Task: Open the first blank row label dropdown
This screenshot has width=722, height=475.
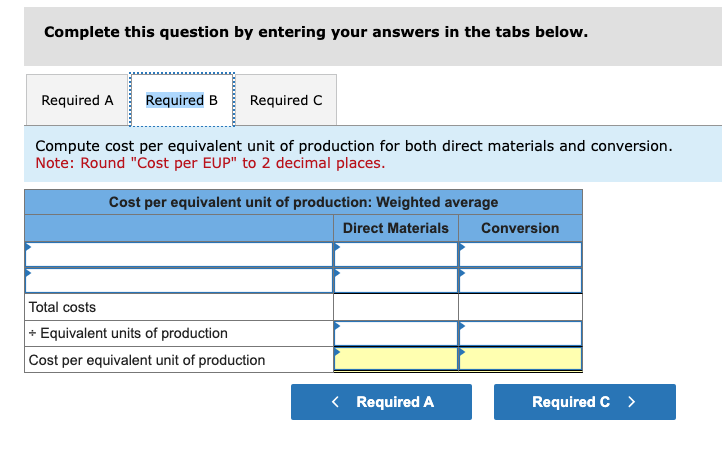Action: (x=179, y=255)
